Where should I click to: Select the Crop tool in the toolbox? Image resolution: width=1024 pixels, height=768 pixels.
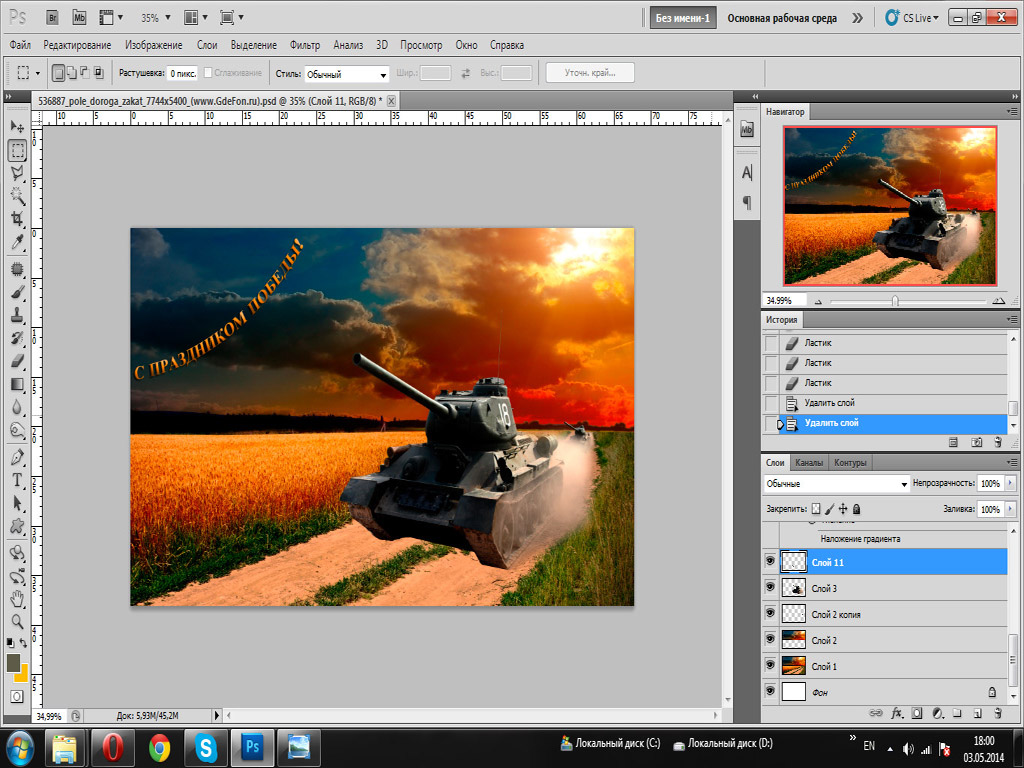pyautogui.click(x=17, y=219)
